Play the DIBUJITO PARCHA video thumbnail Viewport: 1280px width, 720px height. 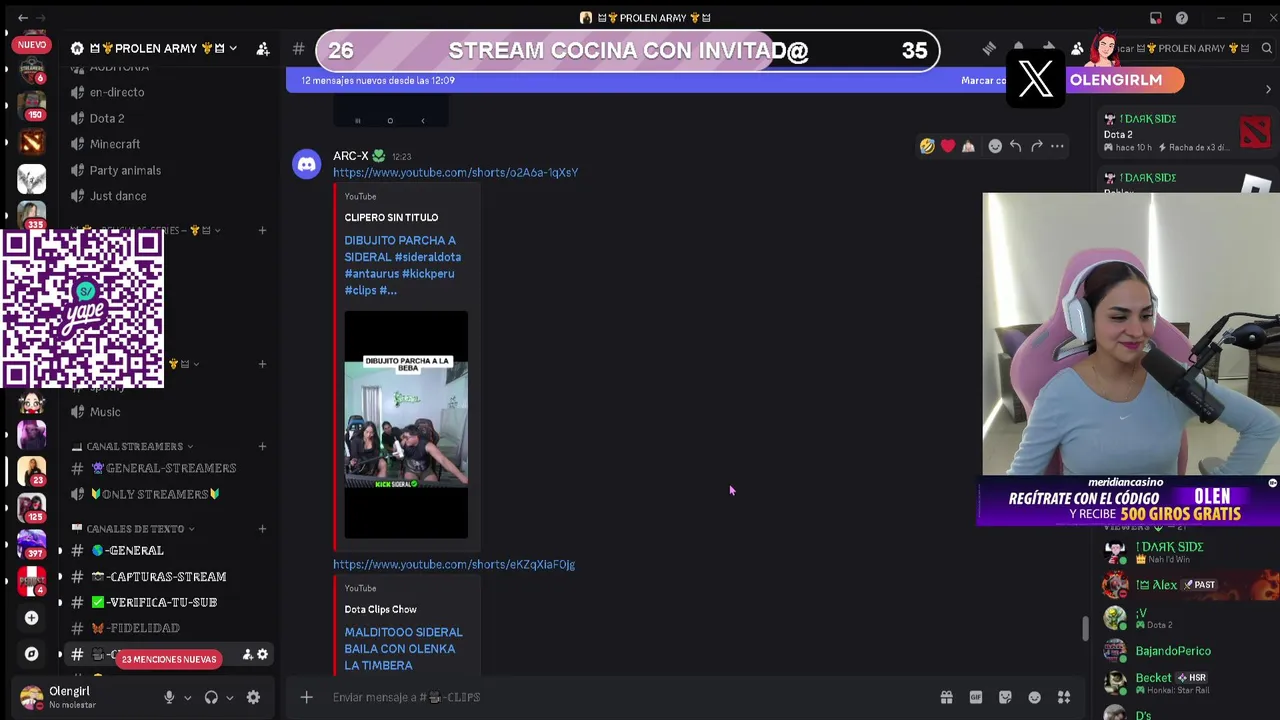coord(406,424)
